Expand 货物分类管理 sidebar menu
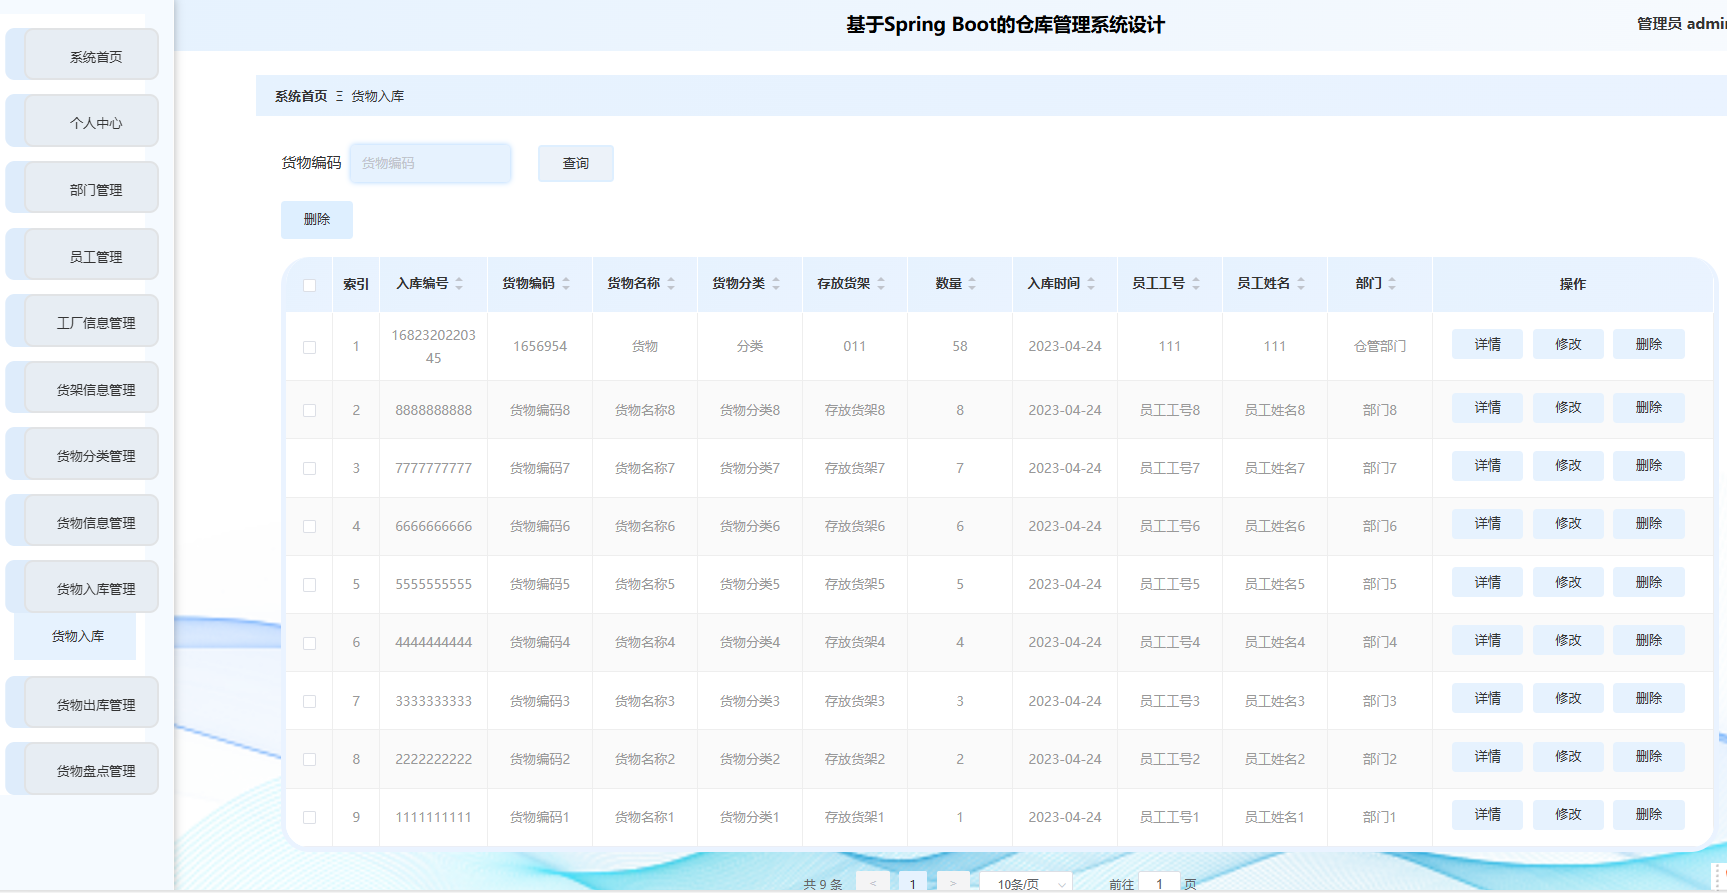 (x=91, y=455)
